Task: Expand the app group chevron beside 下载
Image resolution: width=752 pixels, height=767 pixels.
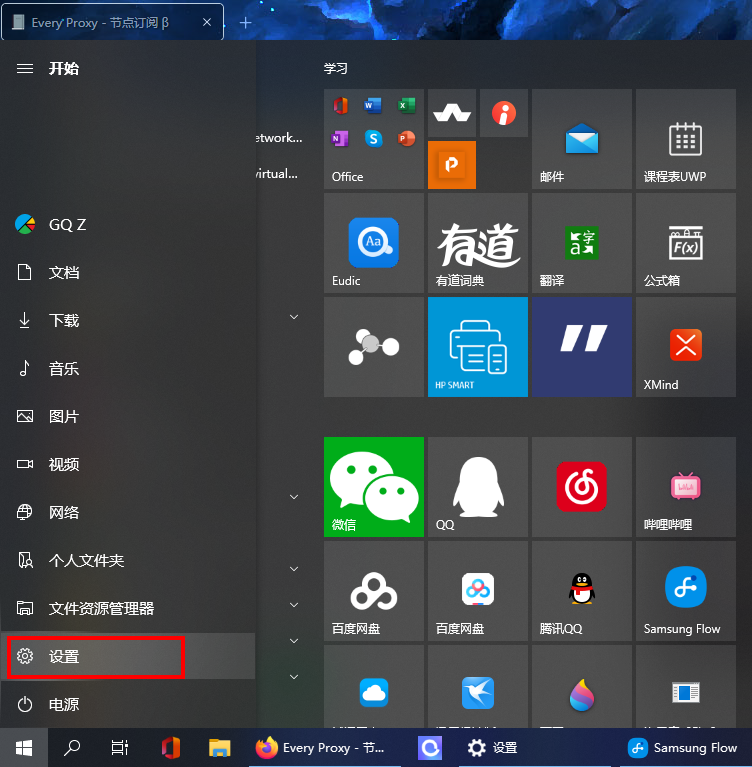Action: (294, 317)
